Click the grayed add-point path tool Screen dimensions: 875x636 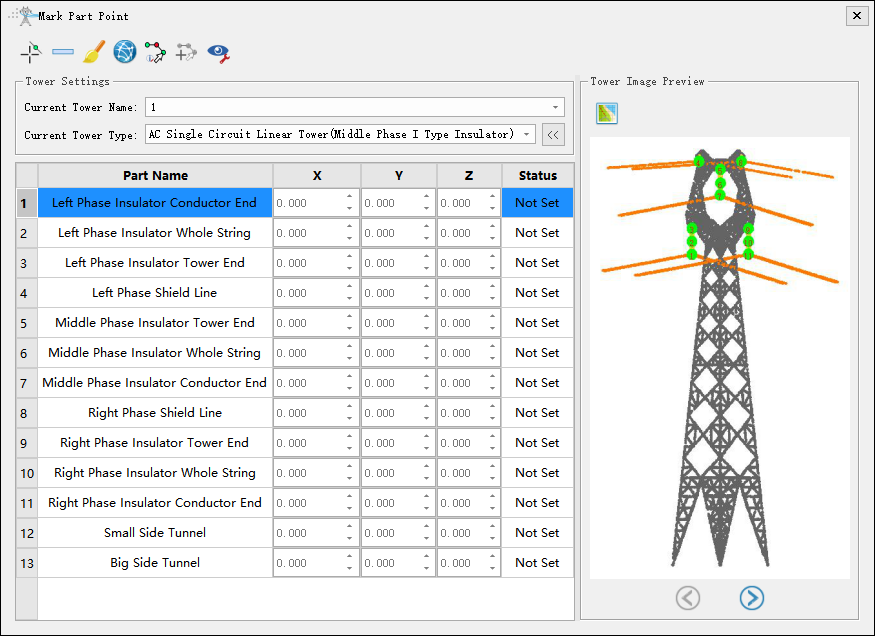186,52
